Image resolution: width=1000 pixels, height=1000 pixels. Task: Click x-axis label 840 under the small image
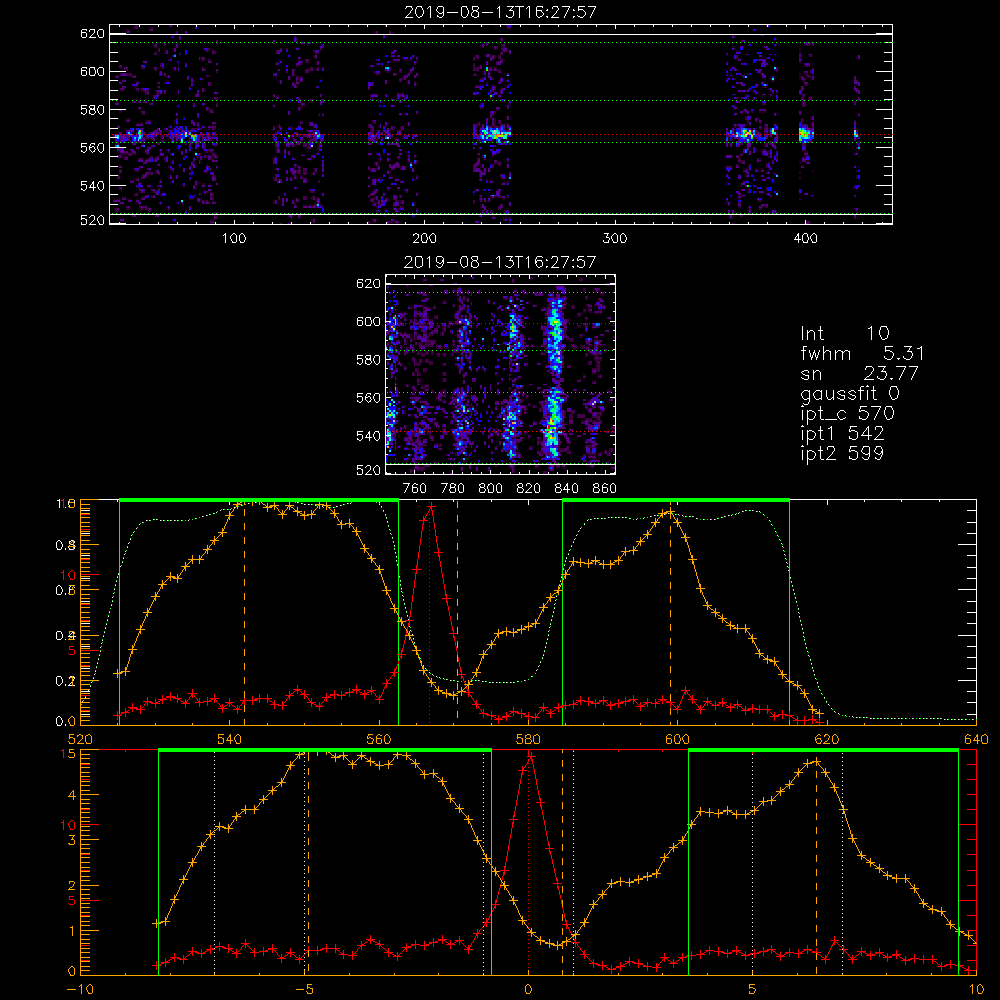566,489
